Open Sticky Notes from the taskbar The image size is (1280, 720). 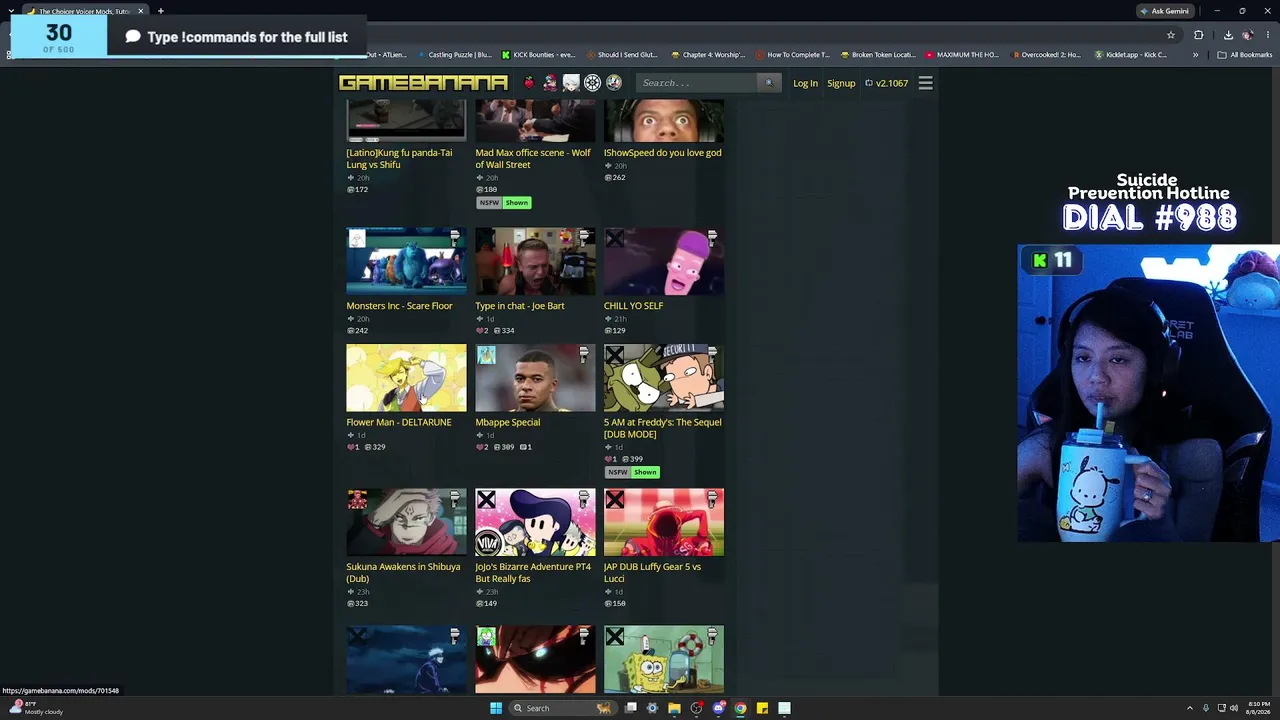click(x=762, y=708)
